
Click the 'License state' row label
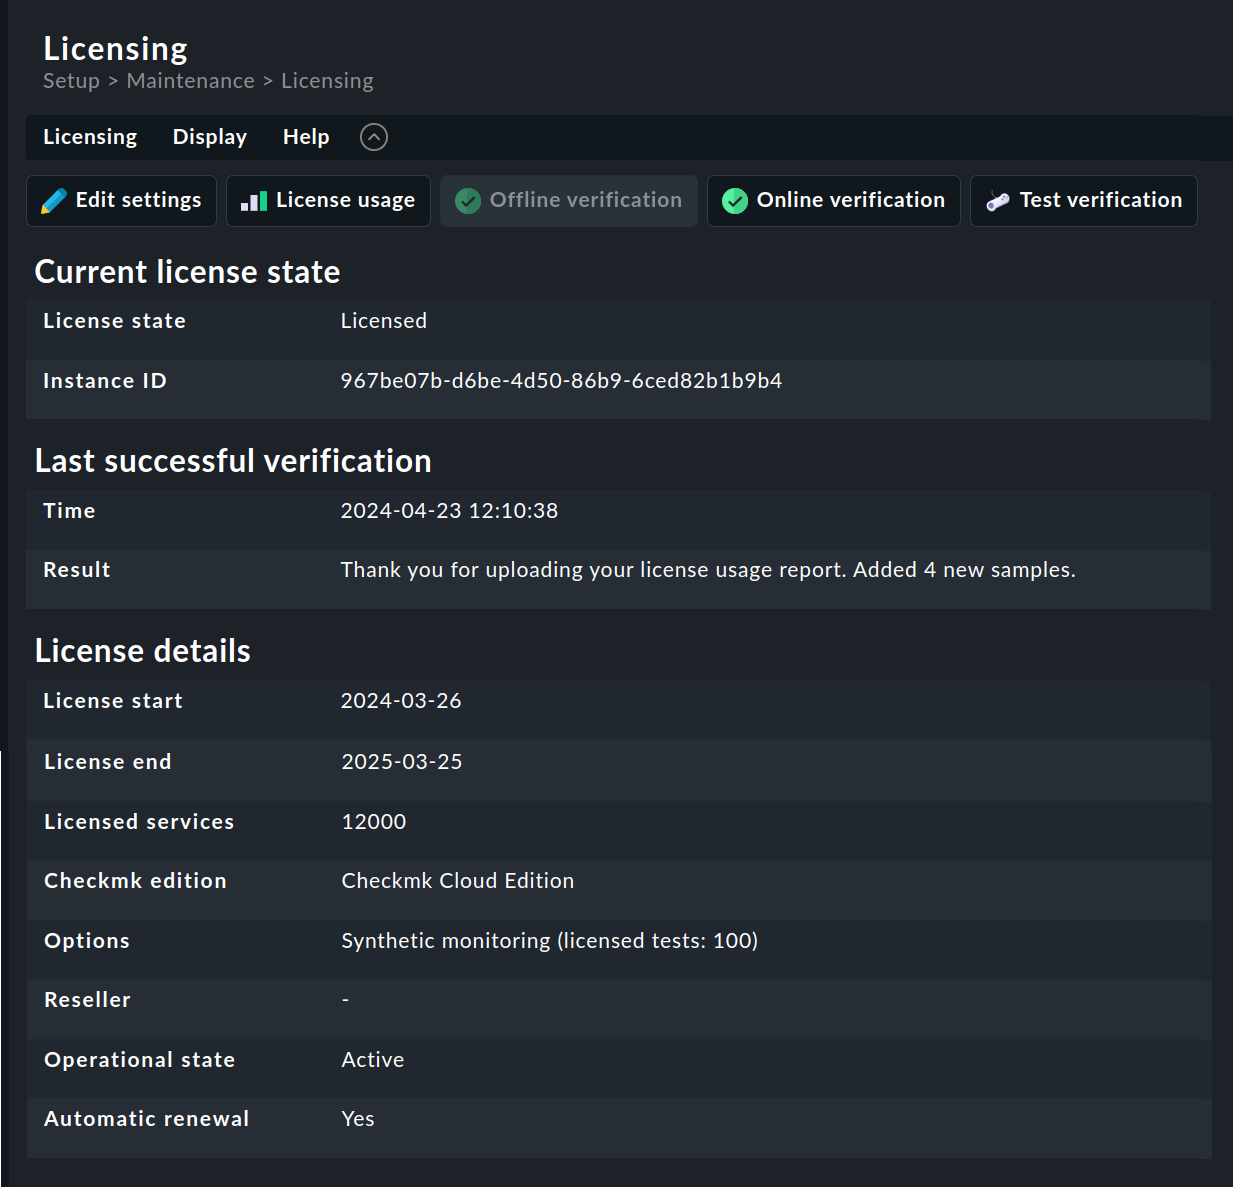coord(115,321)
